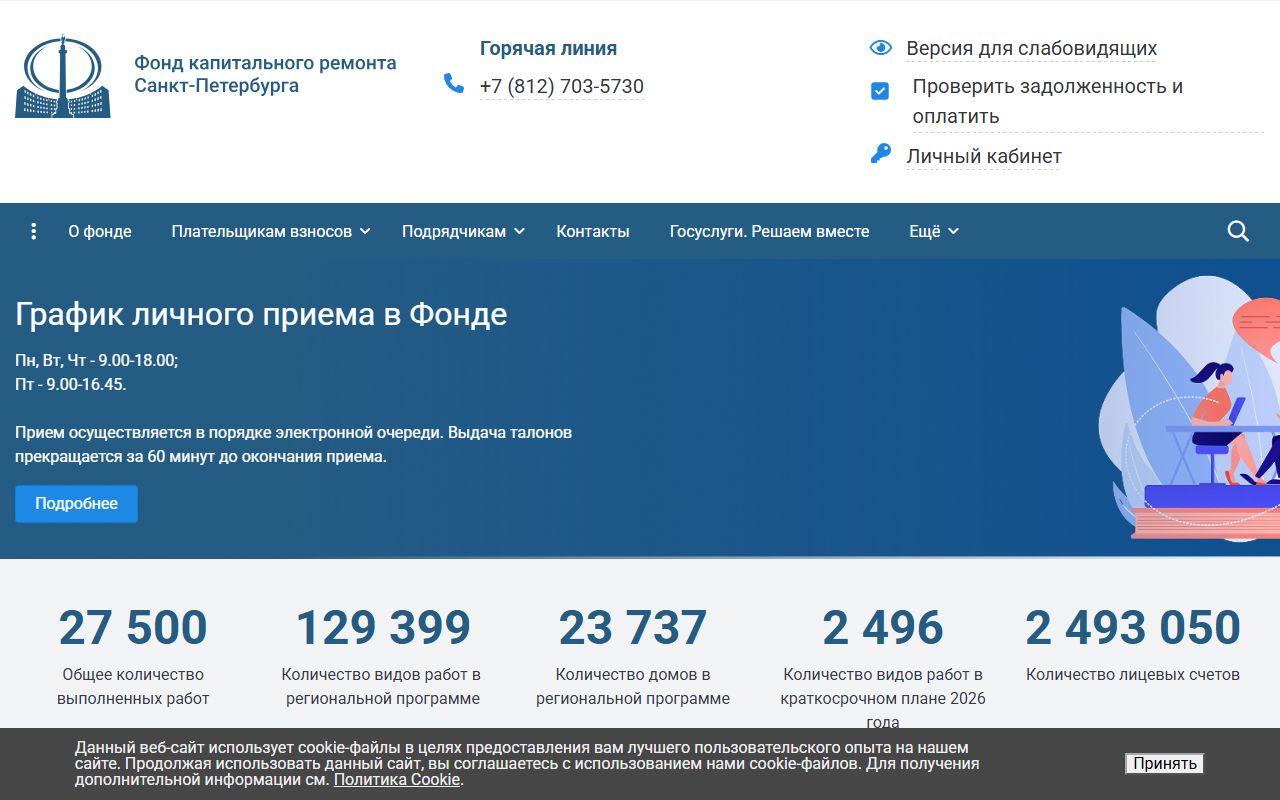Open Версия для слабовидящих link

(x=1031, y=48)
